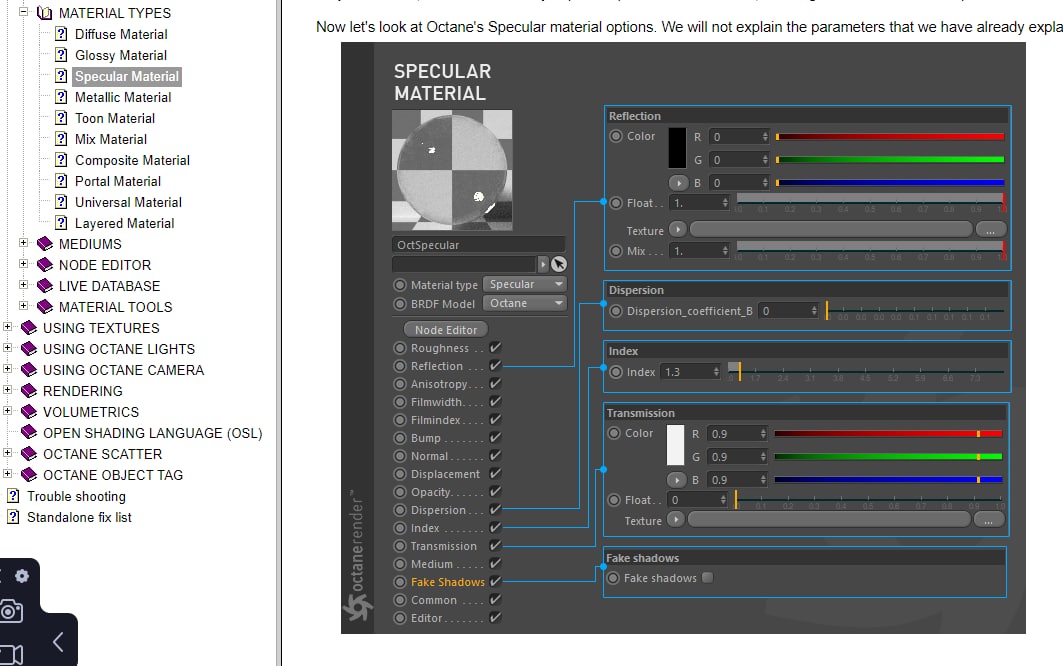Click the purple book icon beside LIVE DATABASE

(x=45, y=286)
